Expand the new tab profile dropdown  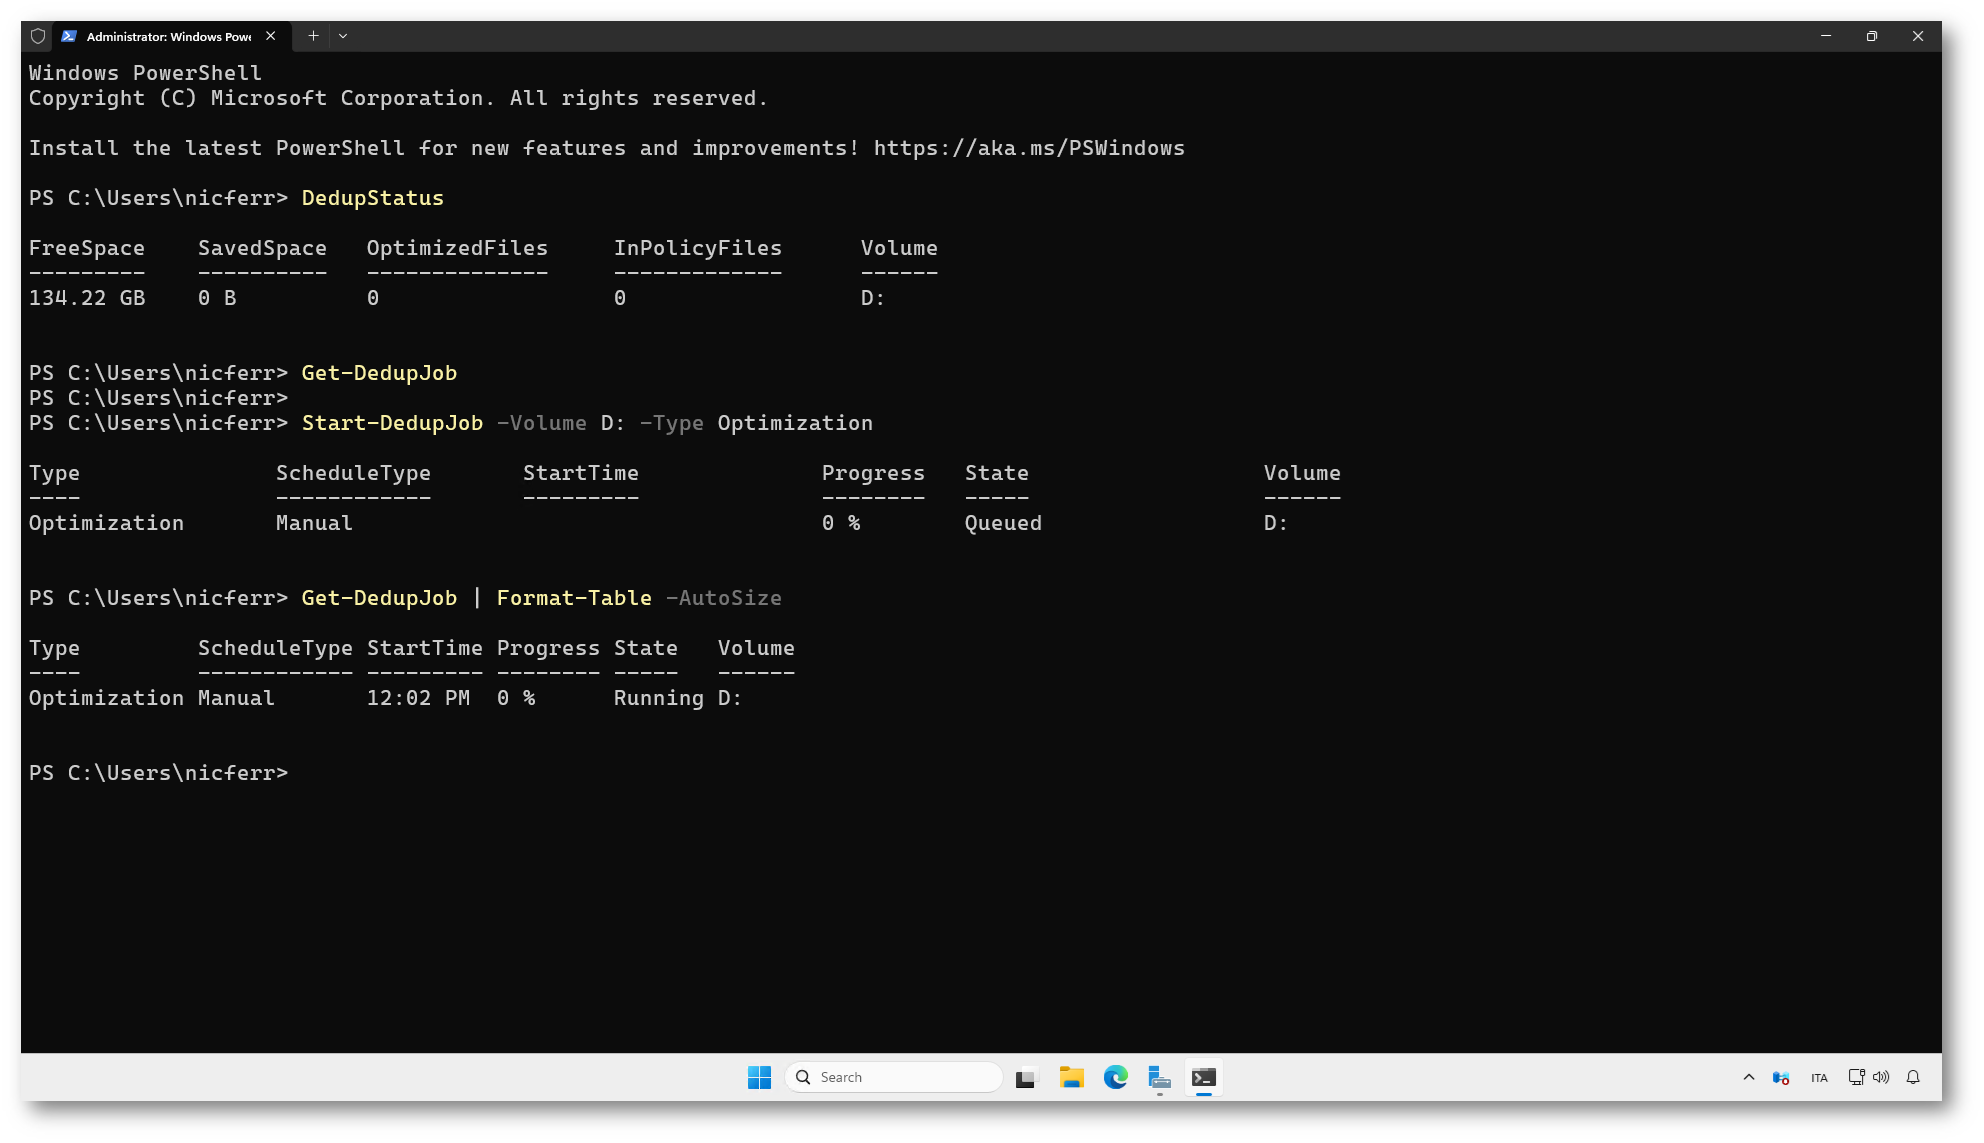click(x=343, y=36)
